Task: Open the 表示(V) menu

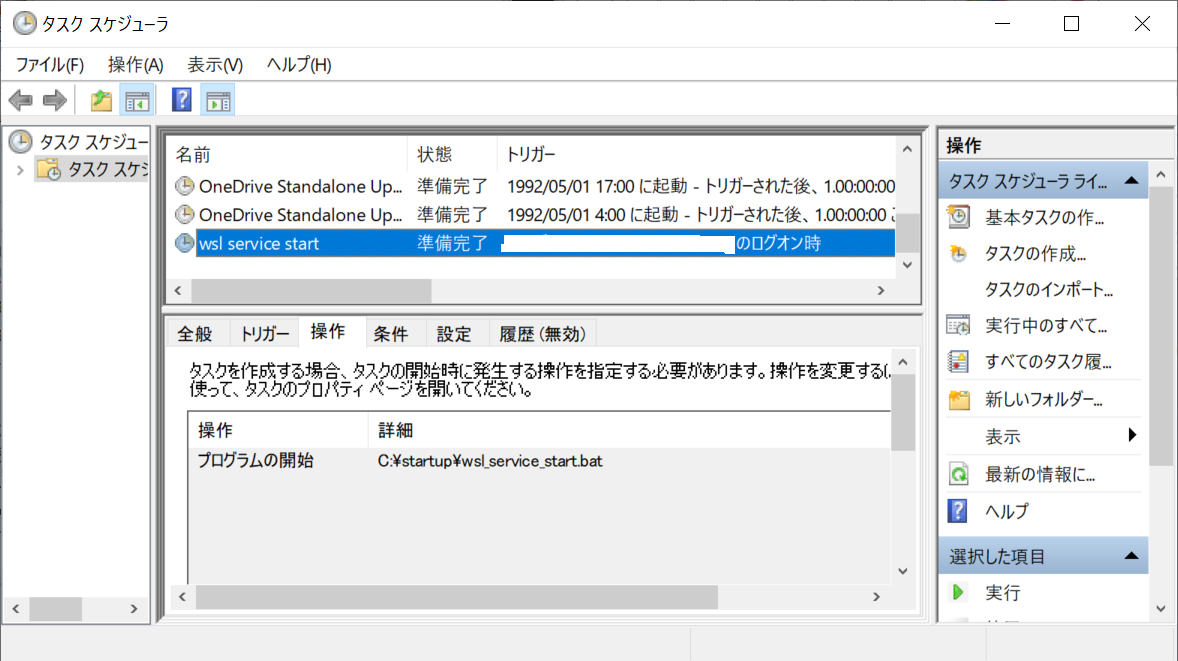Action: tap(215, 65)
